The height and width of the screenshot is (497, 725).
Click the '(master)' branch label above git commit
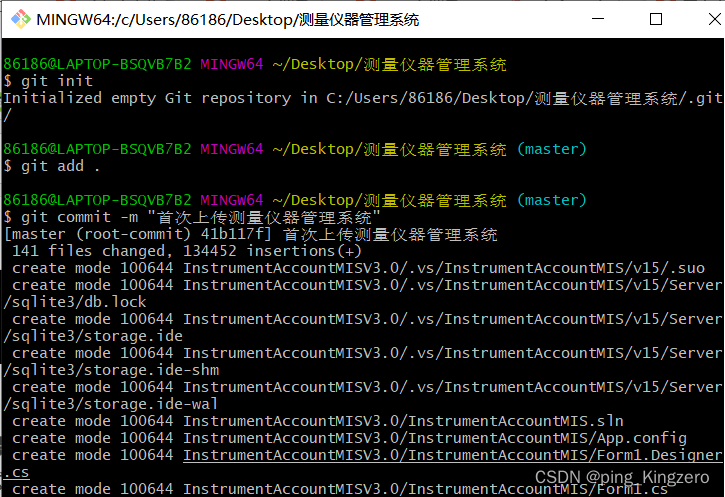pyautogui.click(x=551, y=200)
